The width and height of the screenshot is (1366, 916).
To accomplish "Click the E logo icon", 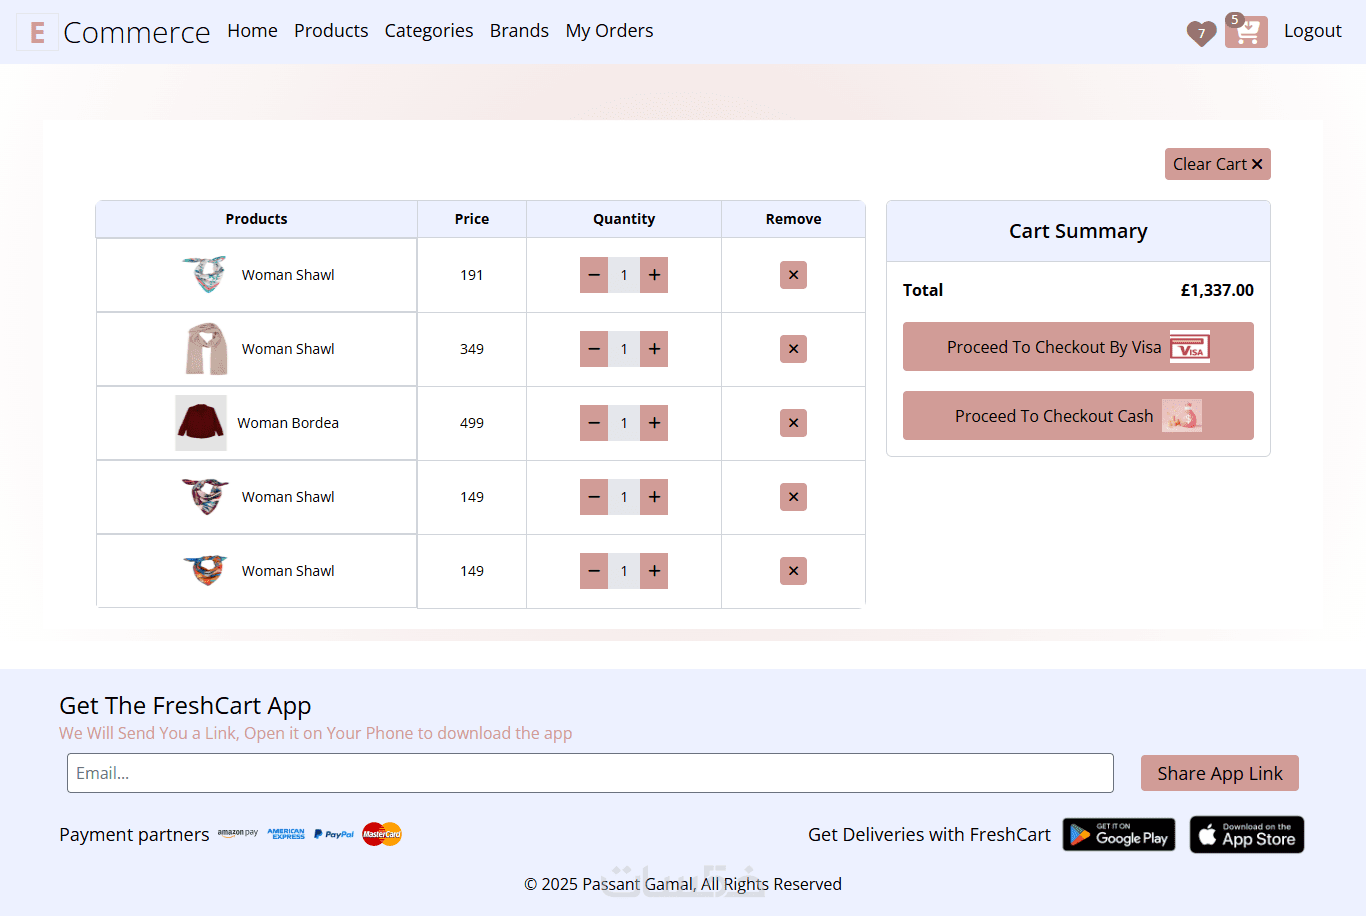I will [x=37, y=32].
